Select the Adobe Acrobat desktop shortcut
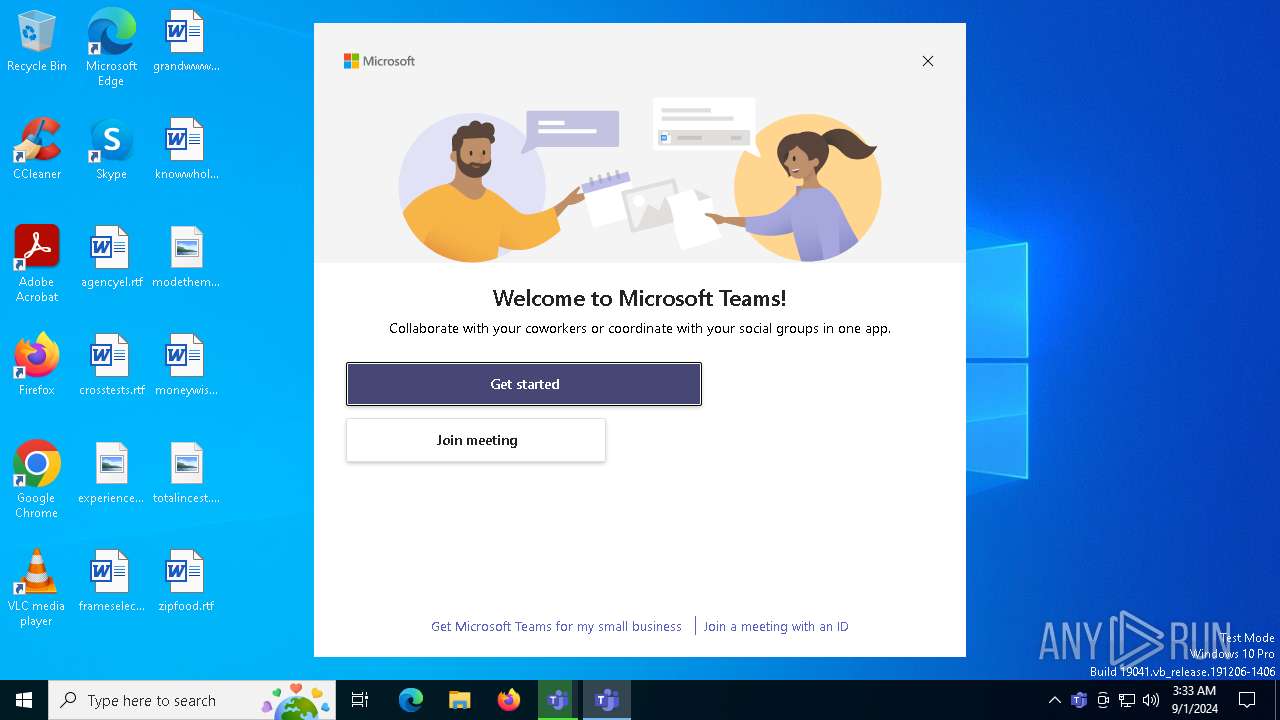 pos(37,264)
